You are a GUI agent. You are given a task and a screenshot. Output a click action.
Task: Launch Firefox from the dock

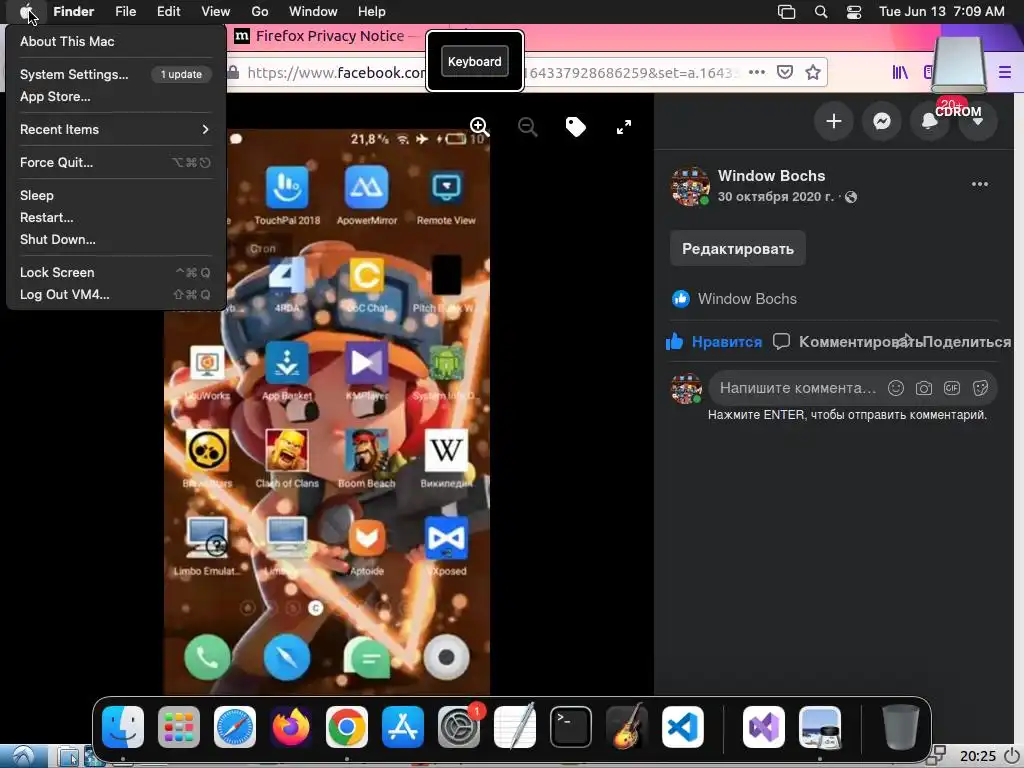pos(291,727)
